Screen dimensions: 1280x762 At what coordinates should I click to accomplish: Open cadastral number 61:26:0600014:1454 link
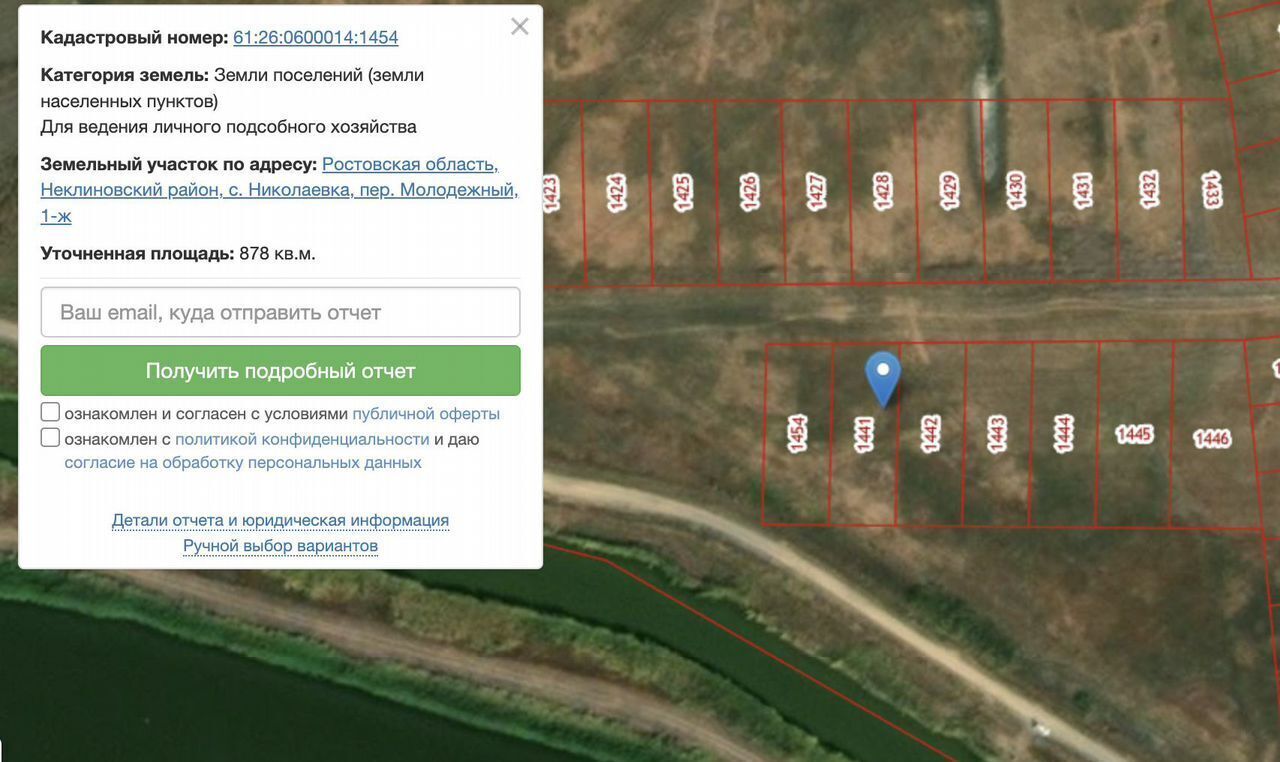click(315, 38)
